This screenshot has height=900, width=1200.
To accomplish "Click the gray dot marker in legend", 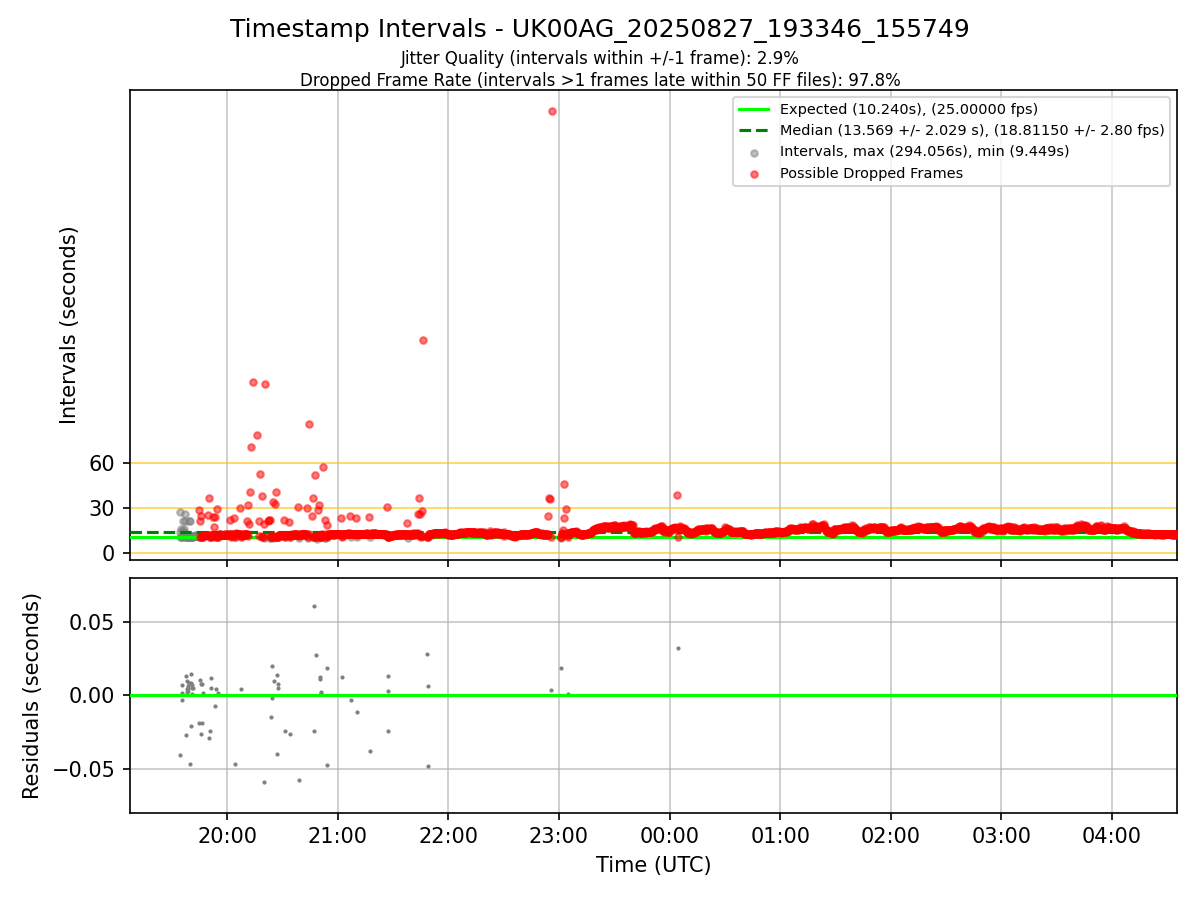I will click(754, 152).
